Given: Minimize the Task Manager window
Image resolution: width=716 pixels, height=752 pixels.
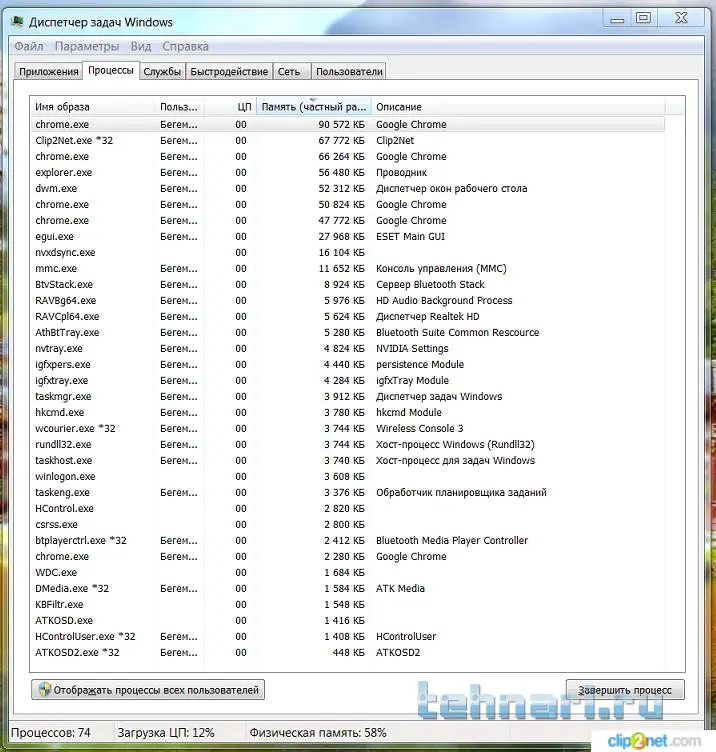Looking at the screenshot, I should pos(617,20).
